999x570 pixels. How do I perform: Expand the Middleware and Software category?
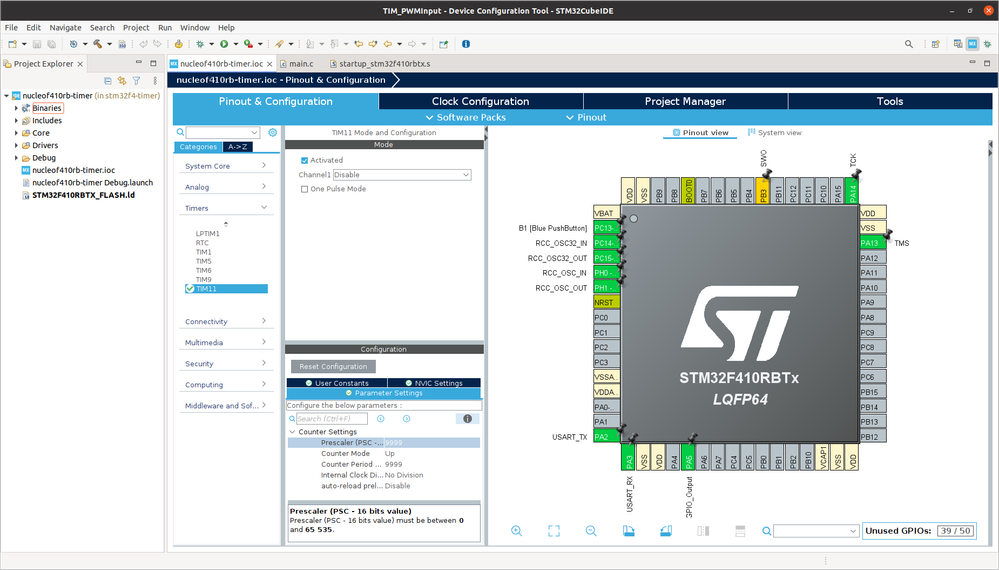(x=226, y=405)
